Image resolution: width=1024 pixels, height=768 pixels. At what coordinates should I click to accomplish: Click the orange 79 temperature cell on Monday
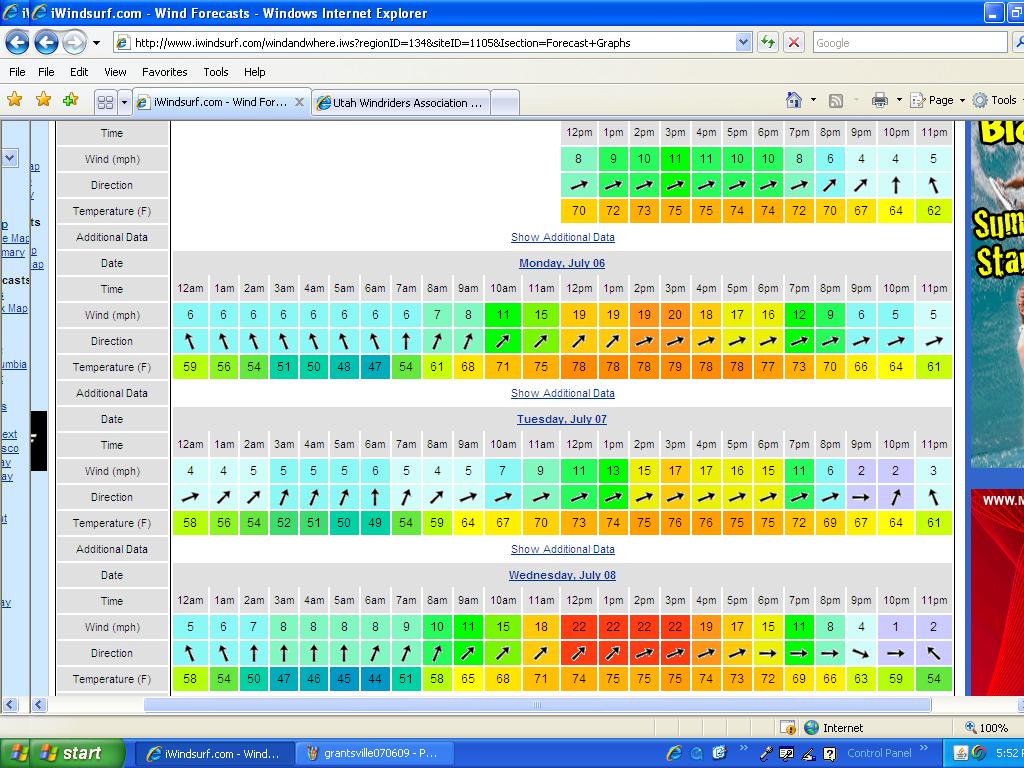[x=675, y=367]
